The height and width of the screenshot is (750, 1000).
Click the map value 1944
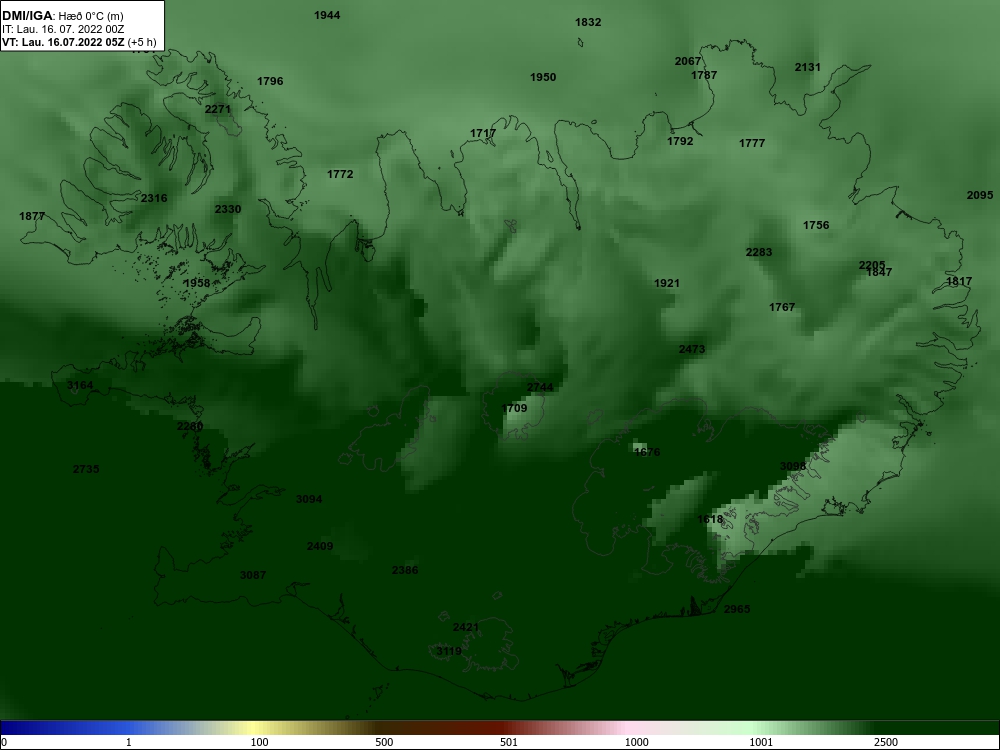point(327,15)
